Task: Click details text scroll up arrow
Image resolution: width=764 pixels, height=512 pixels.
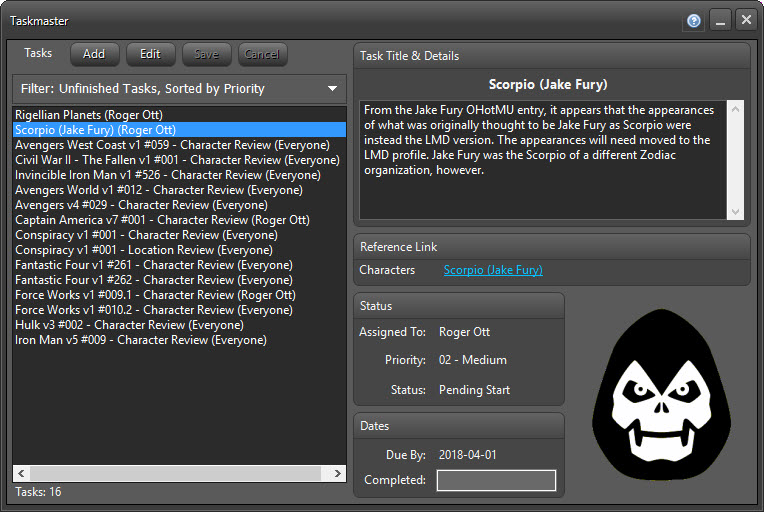Action: tap(735, 109)
